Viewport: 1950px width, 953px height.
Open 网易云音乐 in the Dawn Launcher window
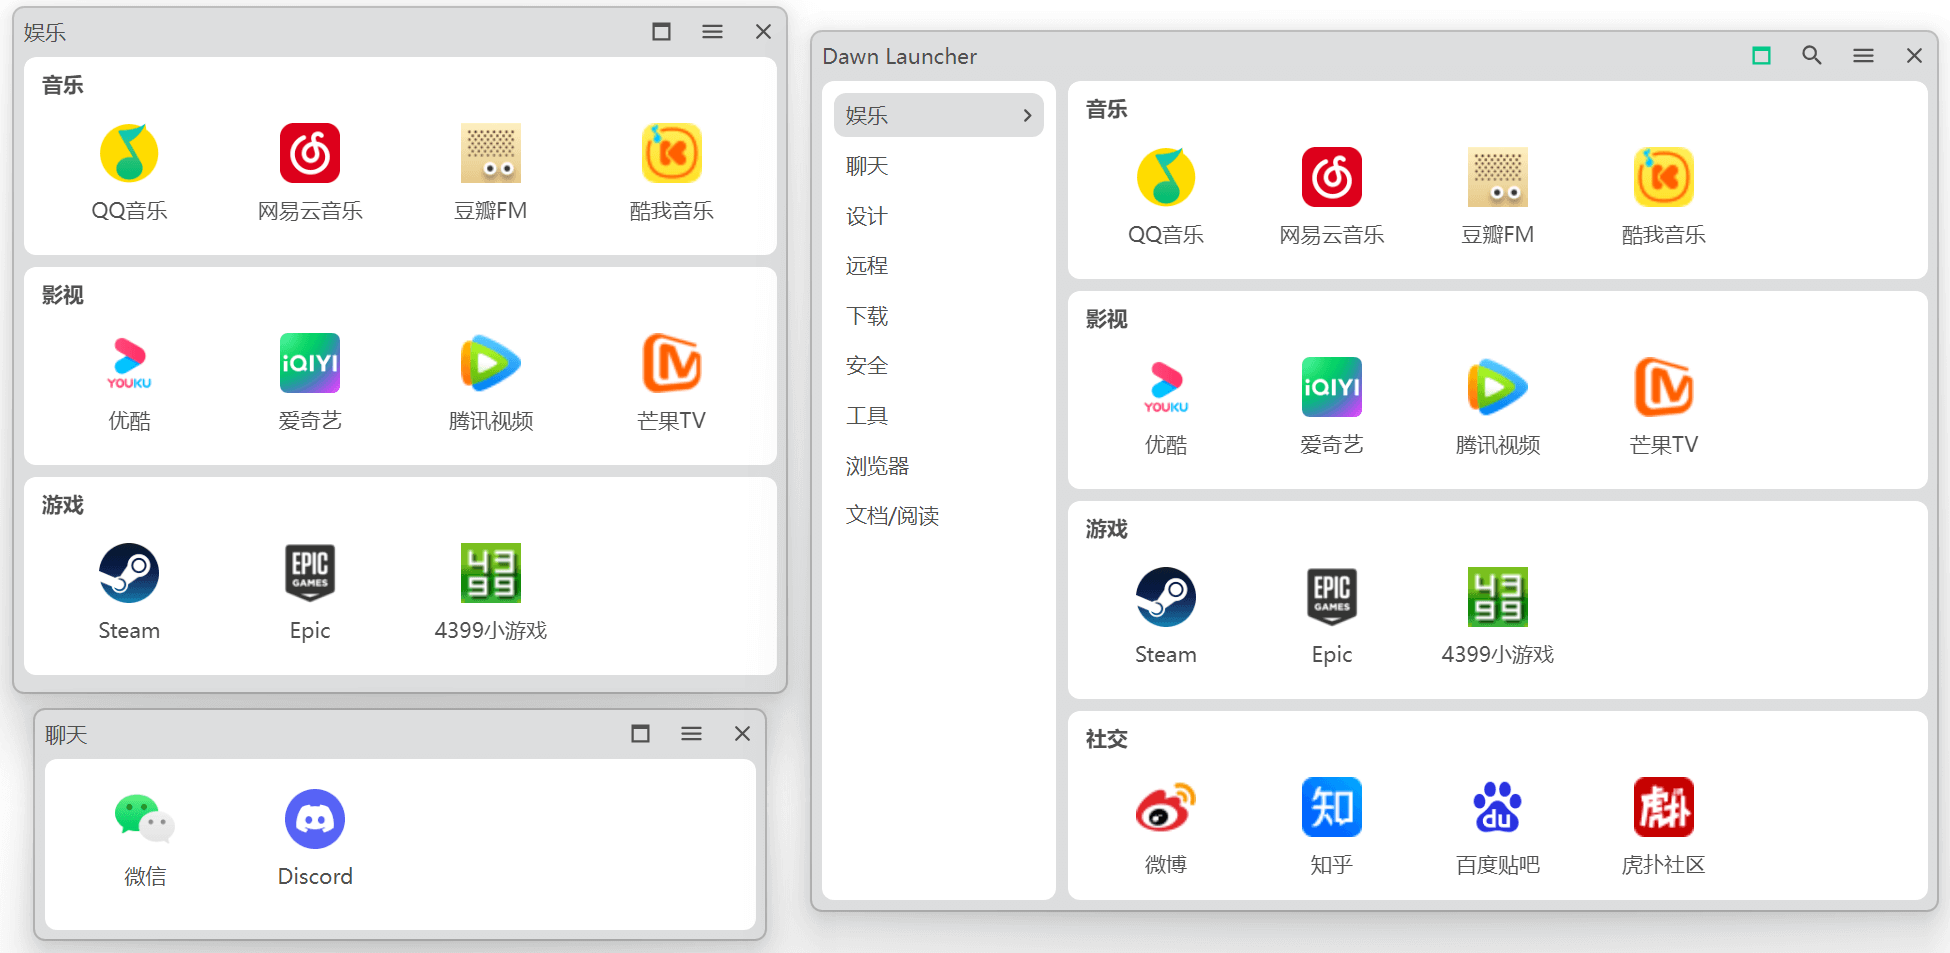1332,197
